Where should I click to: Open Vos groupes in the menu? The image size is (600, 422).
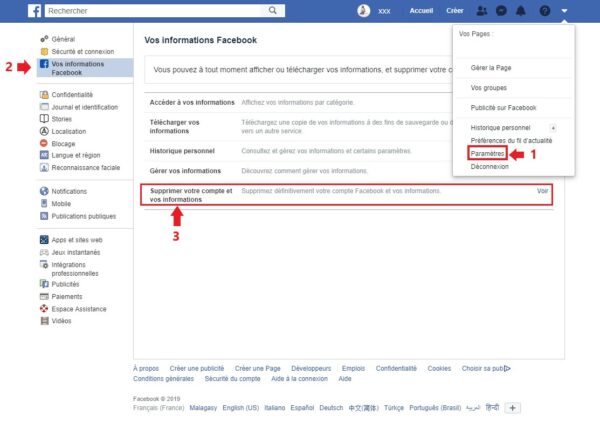[489, 88]
